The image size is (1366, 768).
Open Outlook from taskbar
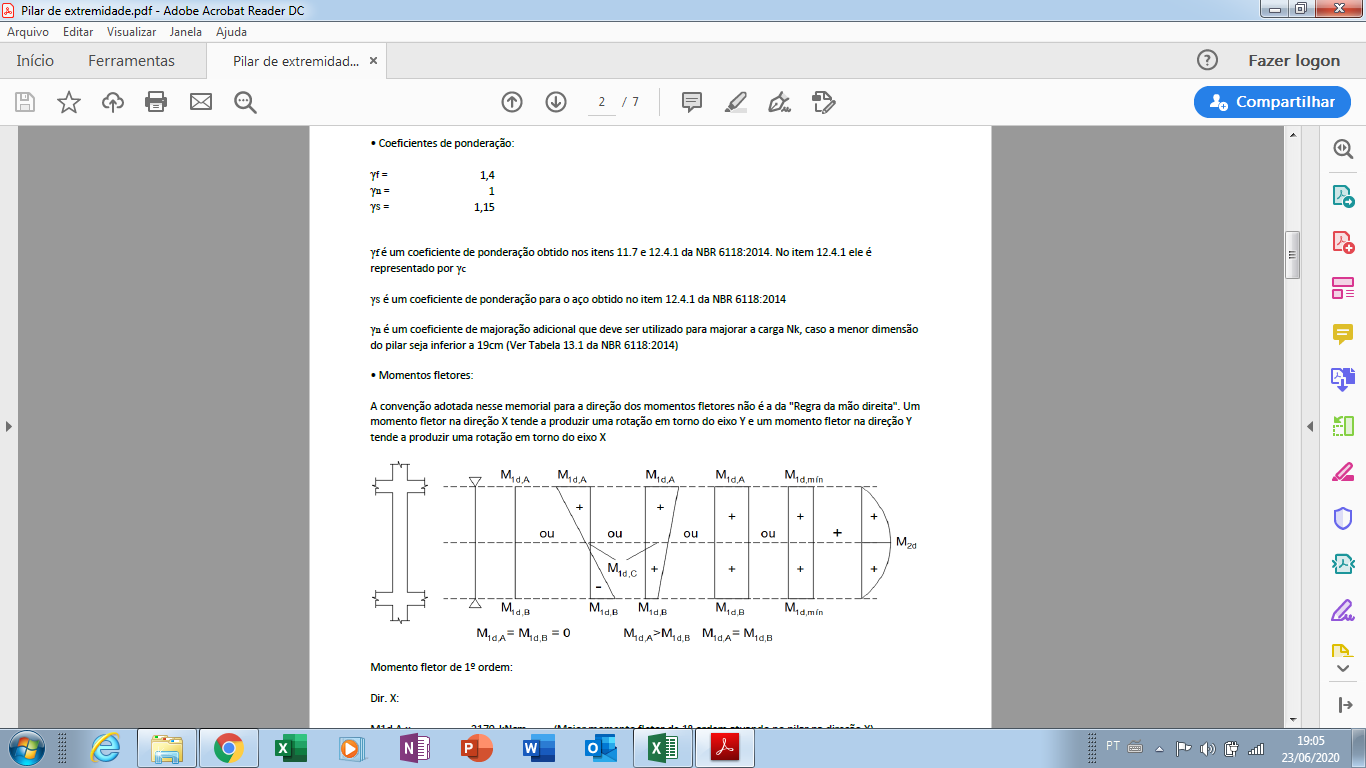[600, 748]
